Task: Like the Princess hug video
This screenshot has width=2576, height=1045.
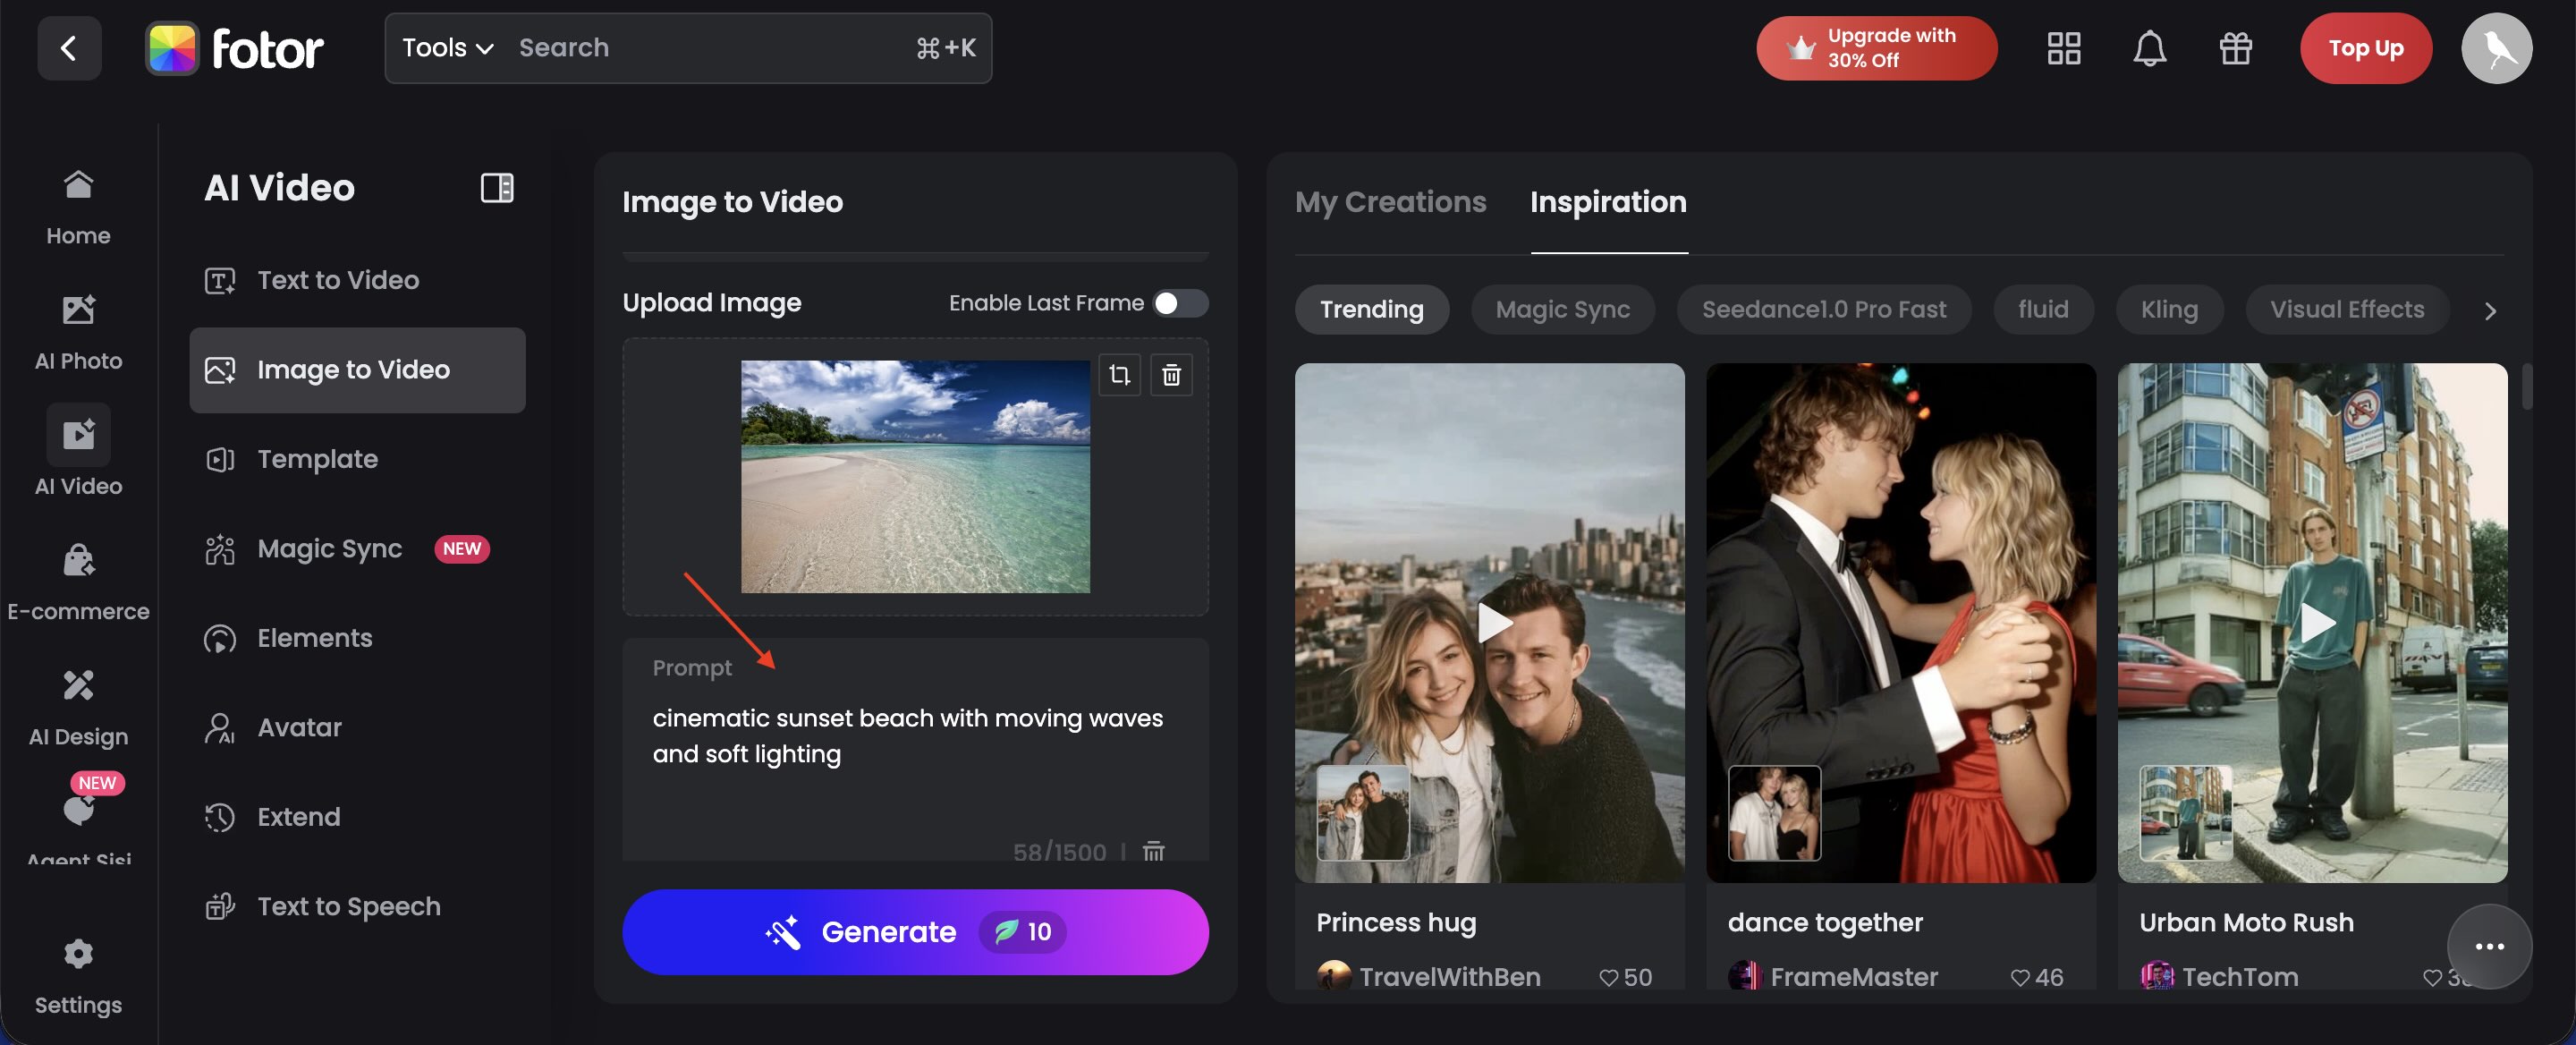Action: pyautogui.click(x=1608, y=977)
